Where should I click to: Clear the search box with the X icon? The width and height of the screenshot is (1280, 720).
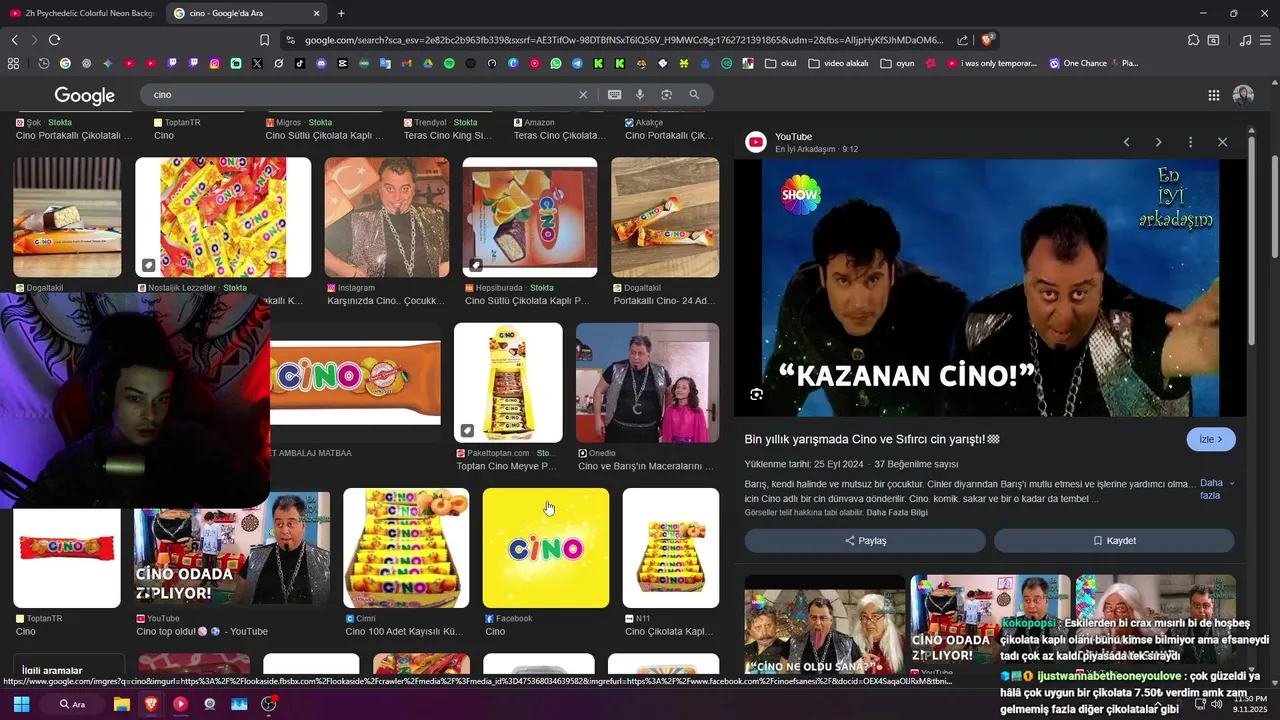pos(583,94)
